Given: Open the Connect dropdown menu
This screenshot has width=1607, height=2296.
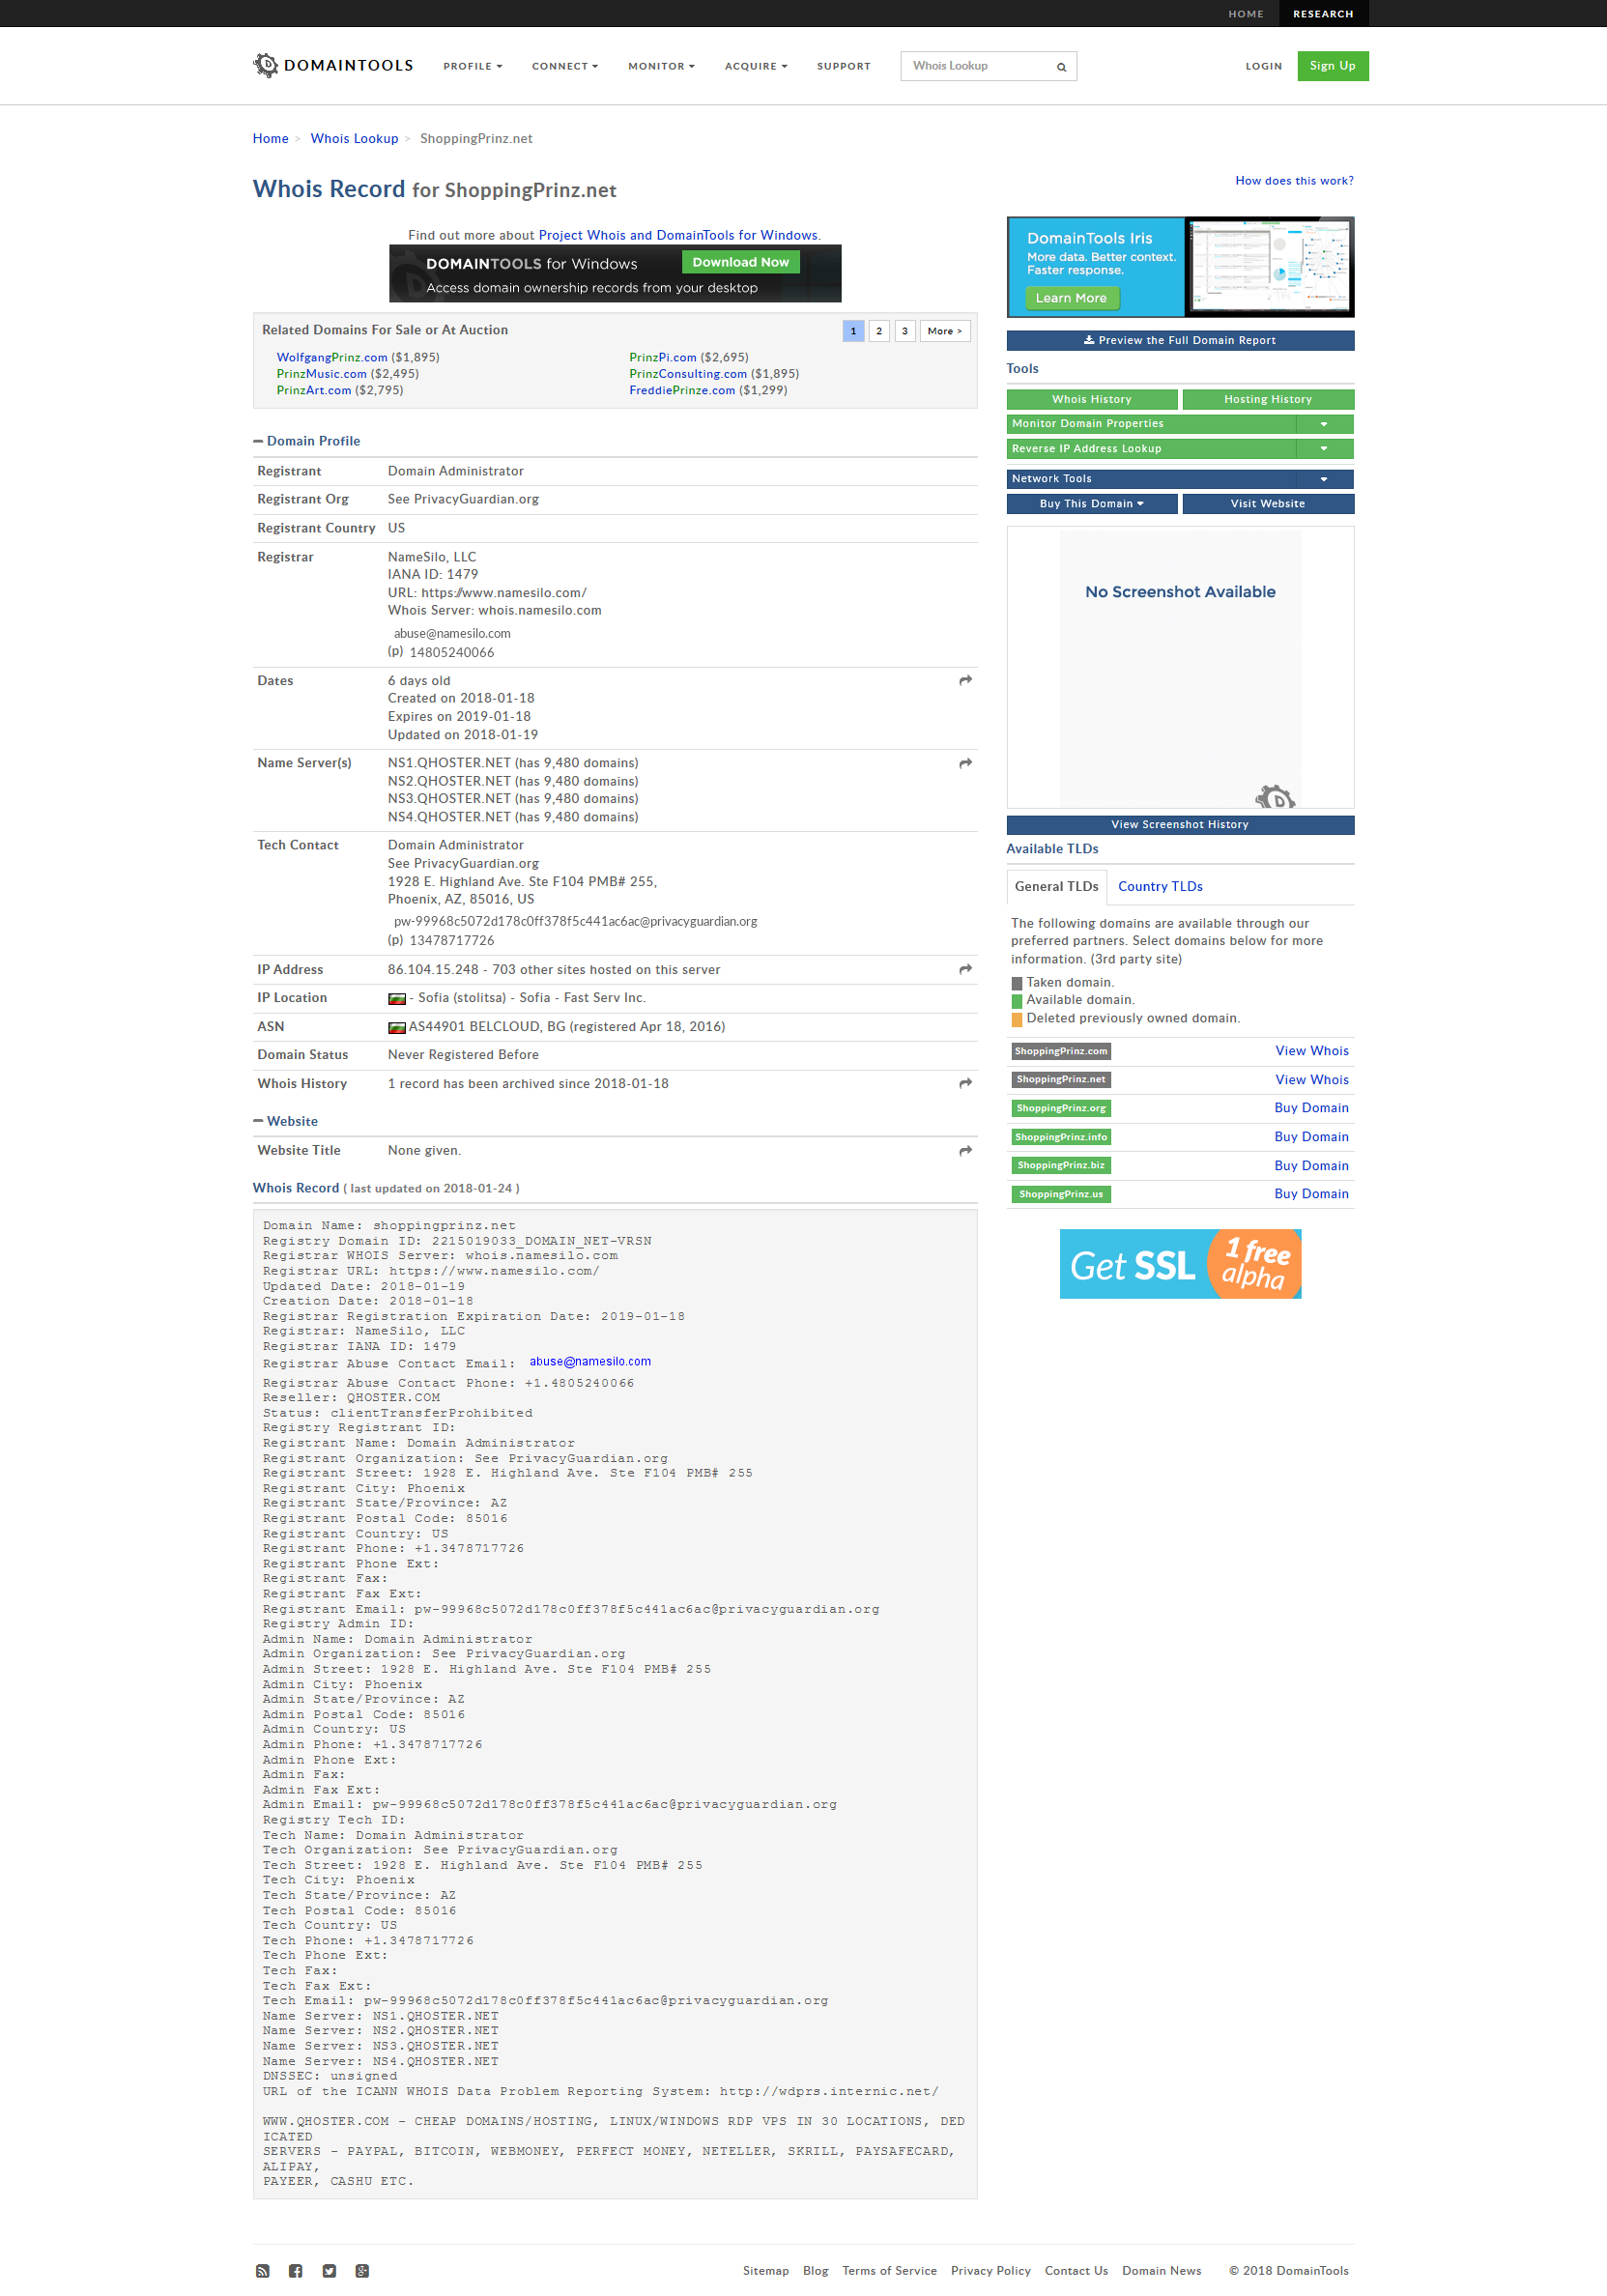Looking at the screenshot, I should tap(565, 66).
